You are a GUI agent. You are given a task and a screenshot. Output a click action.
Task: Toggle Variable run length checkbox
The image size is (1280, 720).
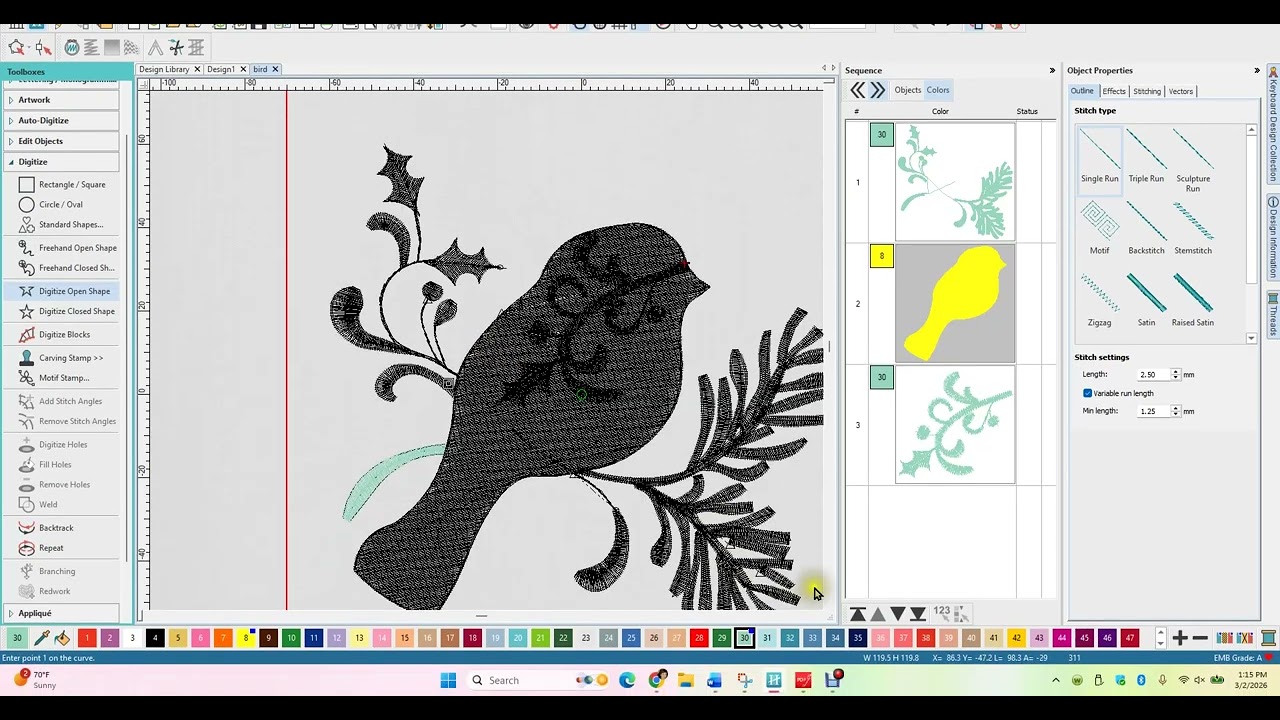pyautogui.click(x=1087, y=393)
